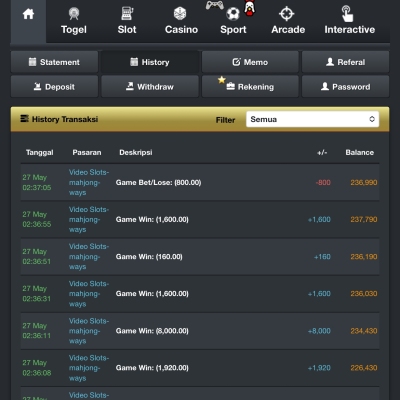This screenshot has height=400, width=400.
Task: Open the Interactive touch icon
Action: [347, 14]
